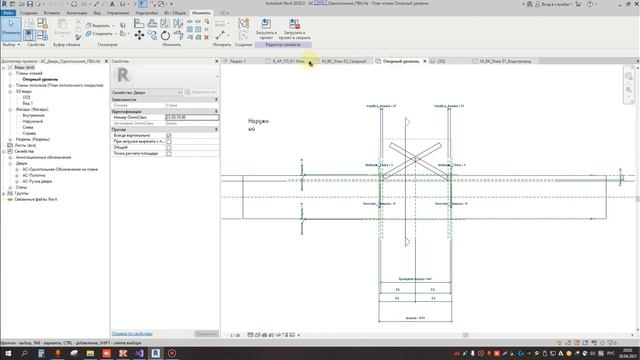
Task: Expand the АС-Полотно family node
Action: tap(17, 176)
